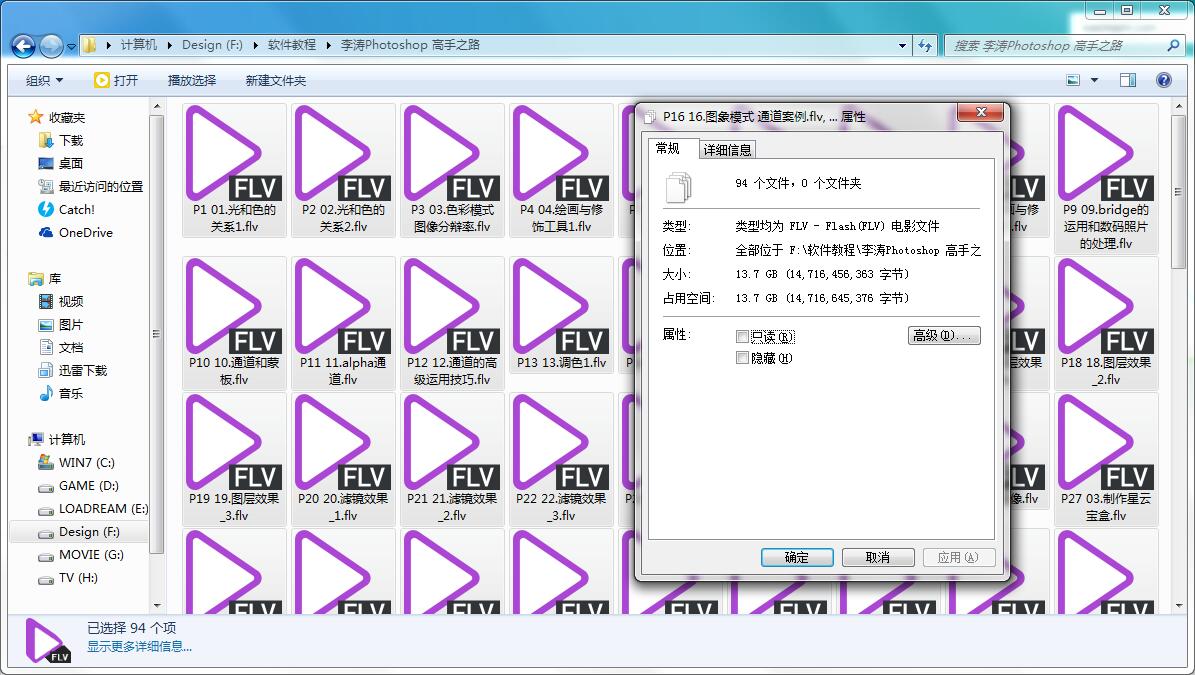1195x675 pixels.
Task: Click the refresh icon in address bar
Action: (x=924, y=45)
